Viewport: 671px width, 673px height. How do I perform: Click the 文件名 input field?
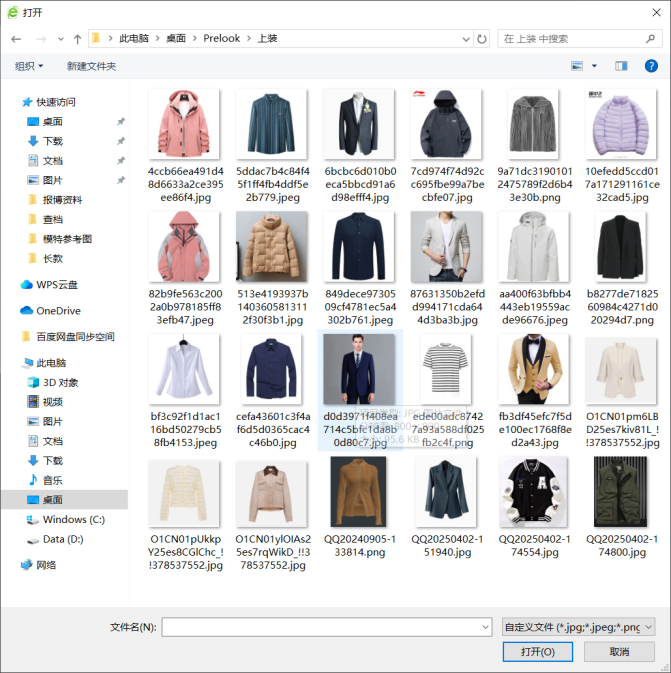tap(320, 627)
